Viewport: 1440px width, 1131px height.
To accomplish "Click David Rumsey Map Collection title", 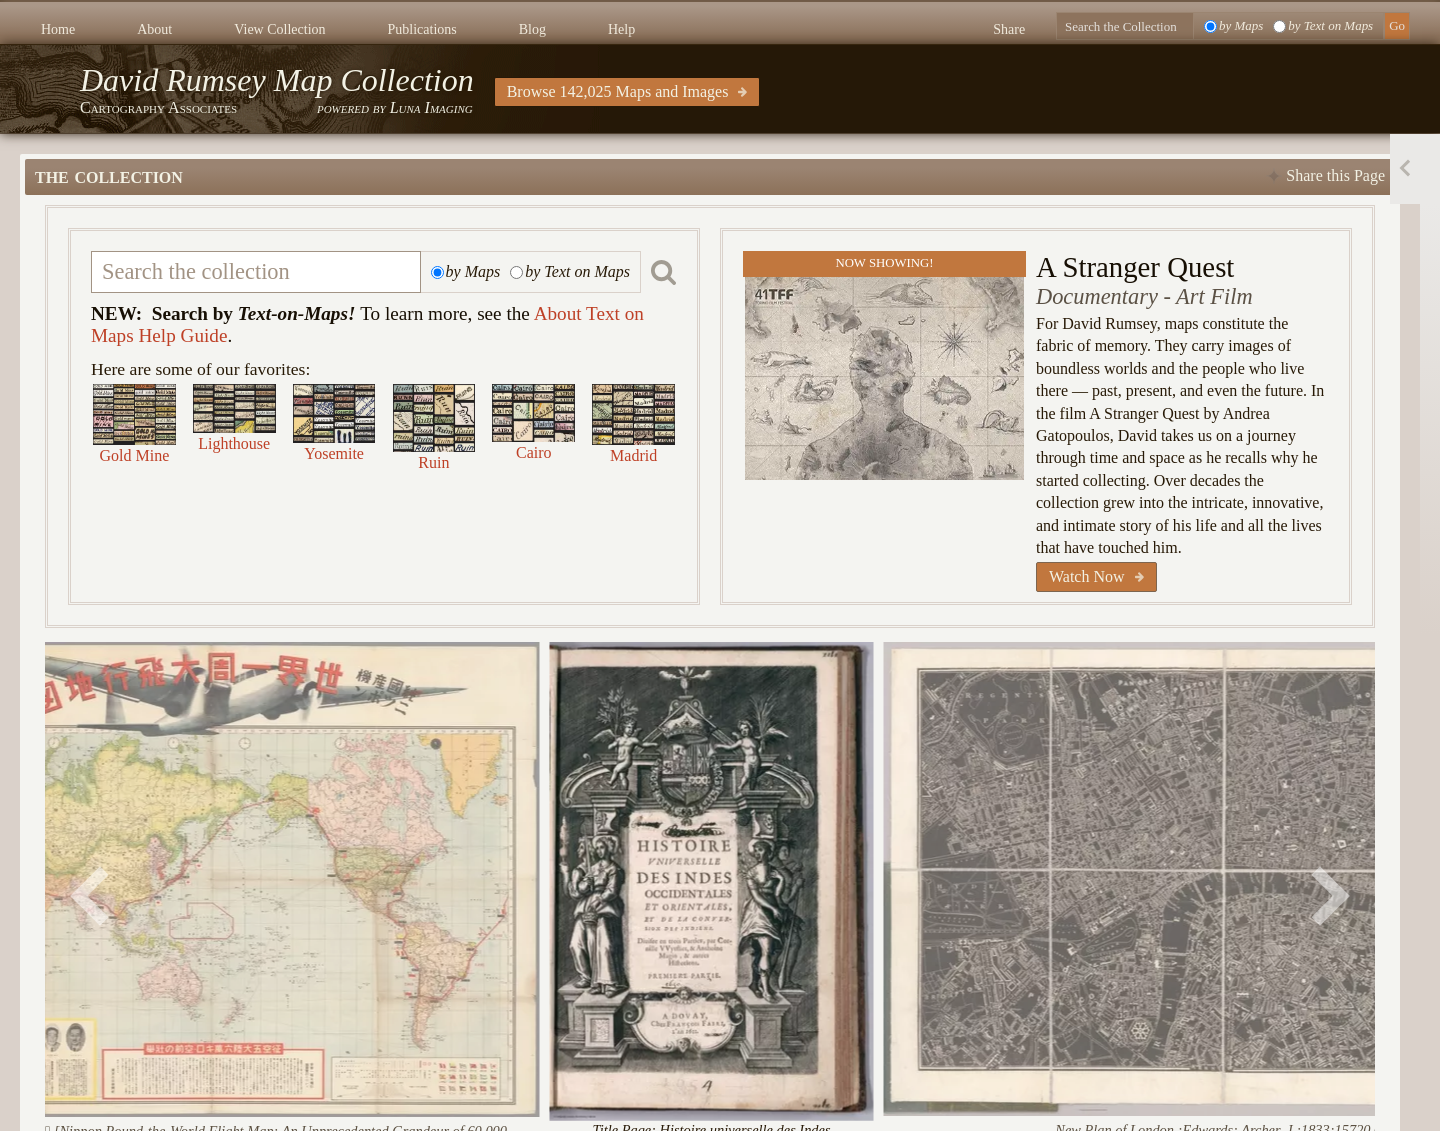I will tap(276, 80).
